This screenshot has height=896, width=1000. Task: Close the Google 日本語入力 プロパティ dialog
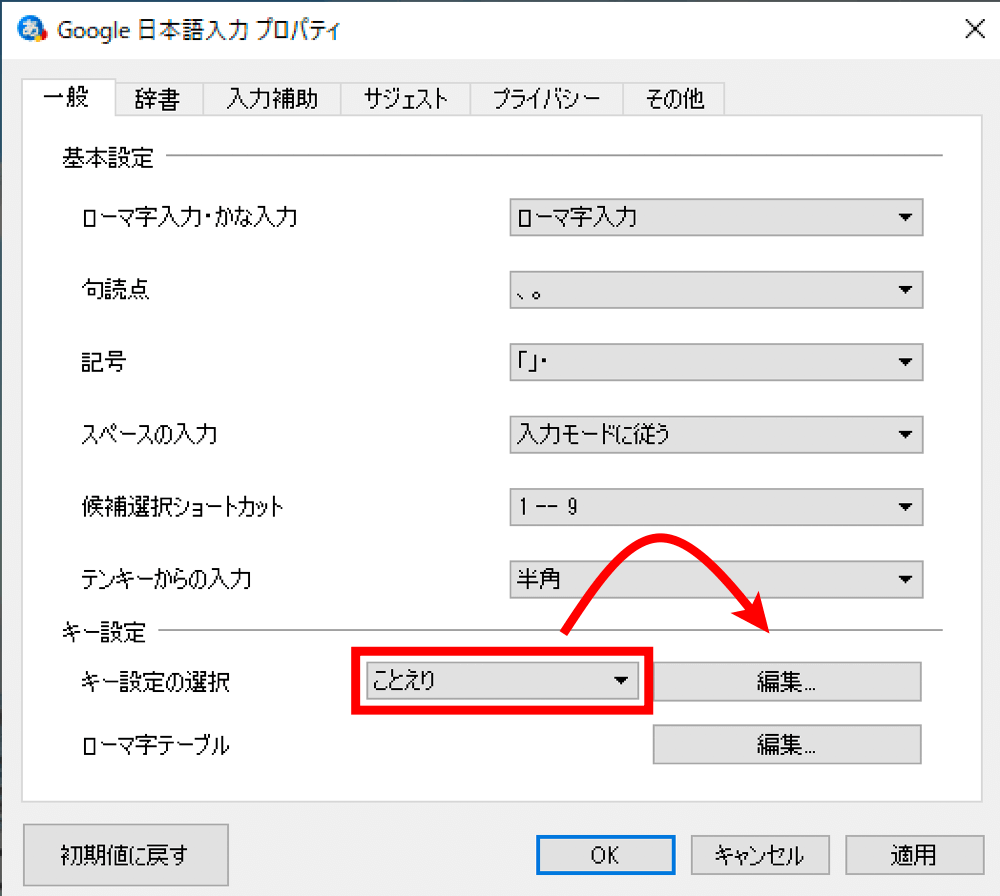tap(974, 29)
